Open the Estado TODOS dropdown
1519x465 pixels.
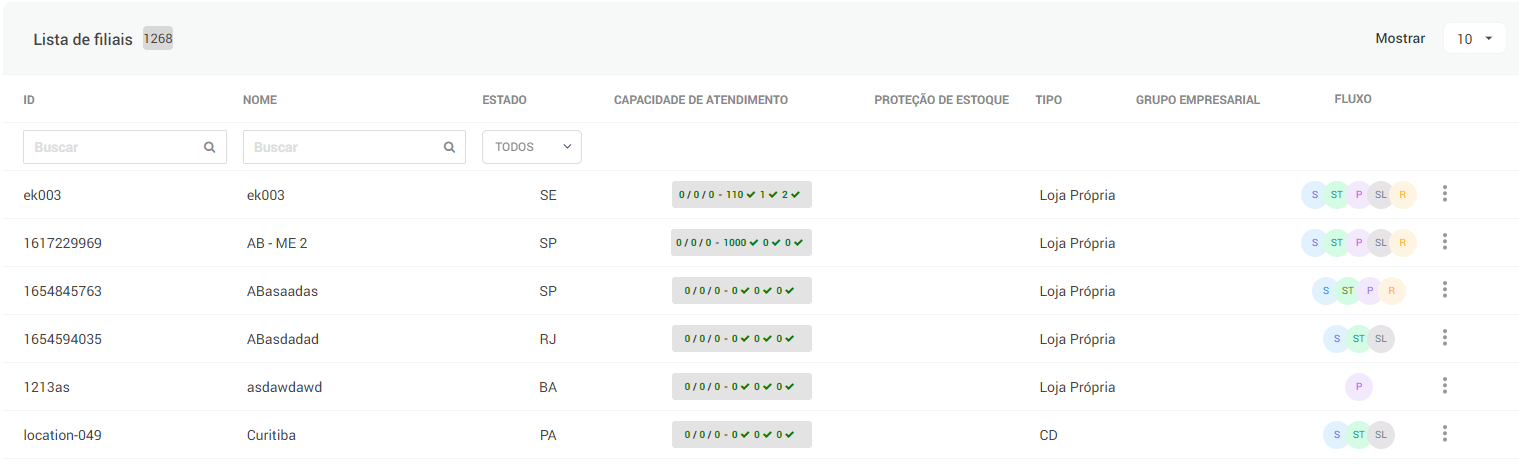click(532, 147)
